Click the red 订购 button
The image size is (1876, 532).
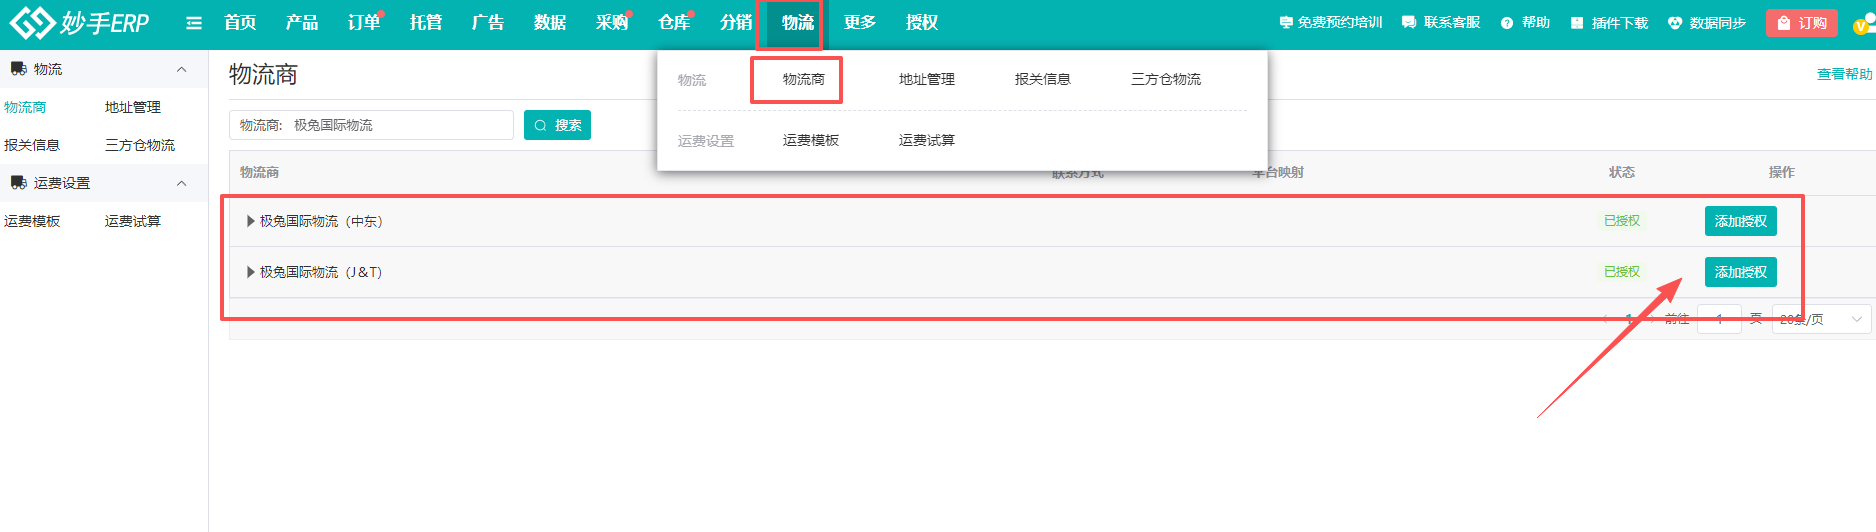1801,23
